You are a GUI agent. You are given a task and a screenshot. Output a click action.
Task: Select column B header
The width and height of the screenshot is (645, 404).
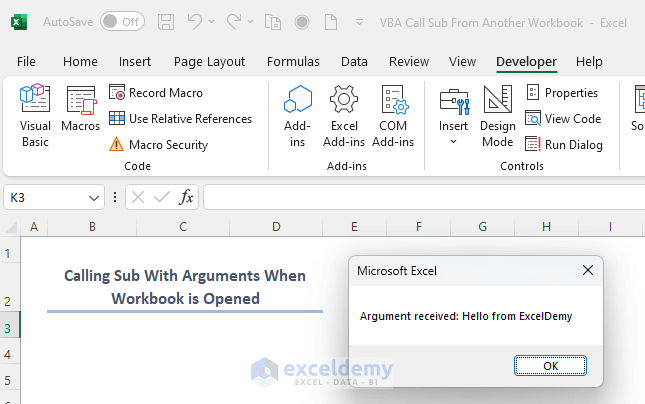(x=92, y=227)
